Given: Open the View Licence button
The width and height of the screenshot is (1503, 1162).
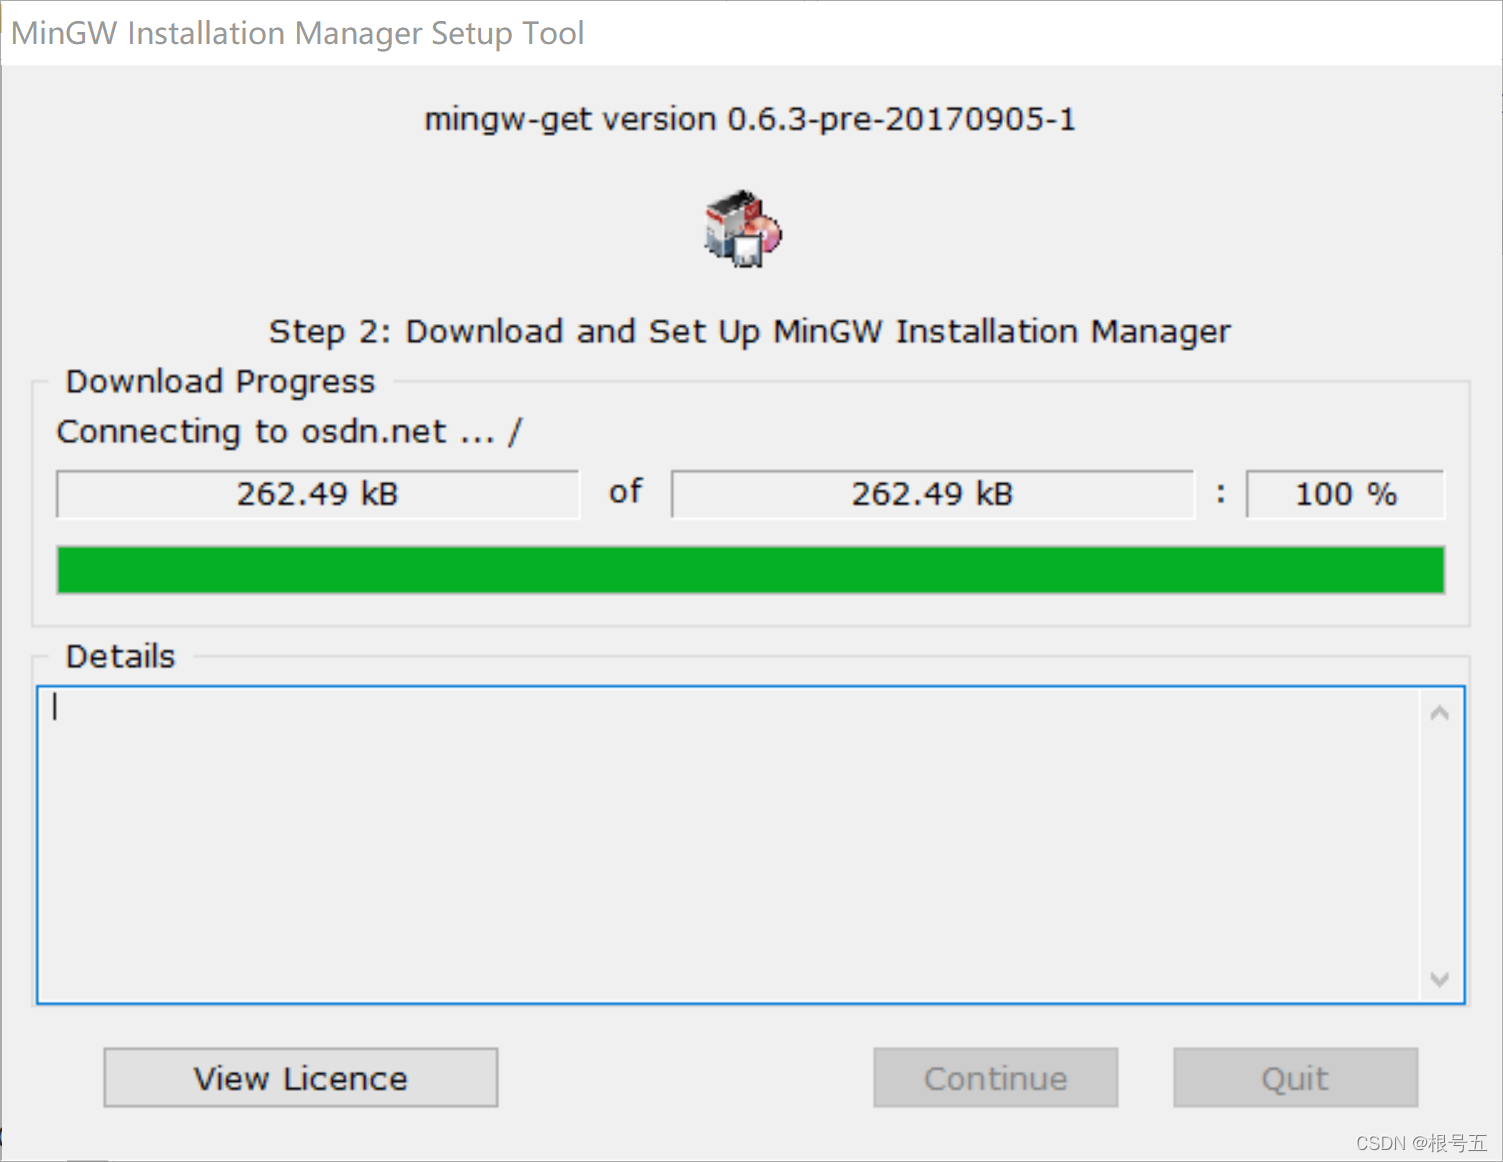Looking at the screenshot, I should click(301, 1078).
